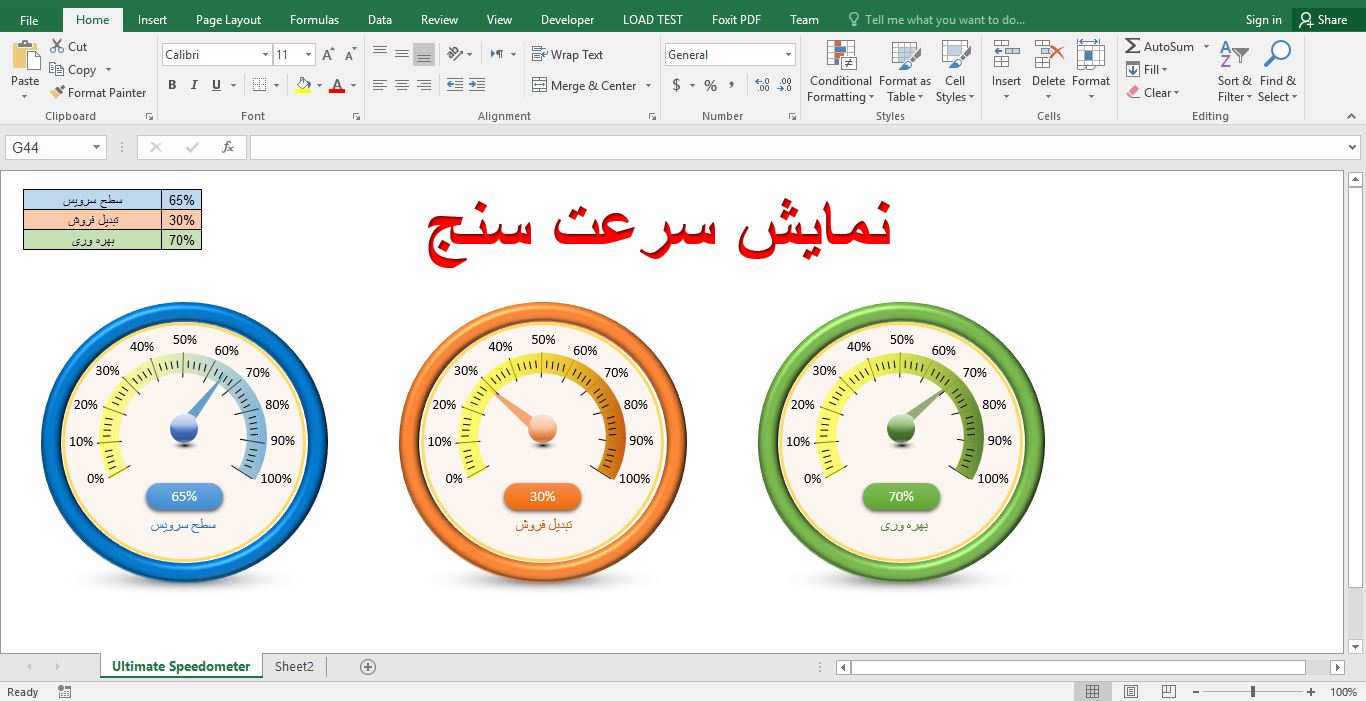Click the Share button
The width and height of the screenshot is (1366, 701).
[1322, 20]
